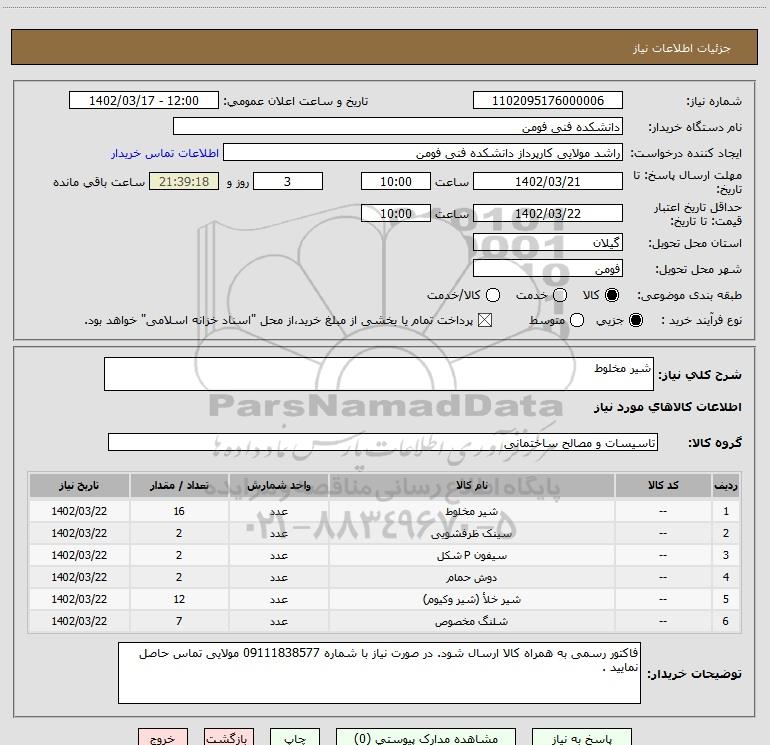Select table row item دوش حمام
Image resolution: width=770 pixels, height=745 pixels.
tap(471, 578)
